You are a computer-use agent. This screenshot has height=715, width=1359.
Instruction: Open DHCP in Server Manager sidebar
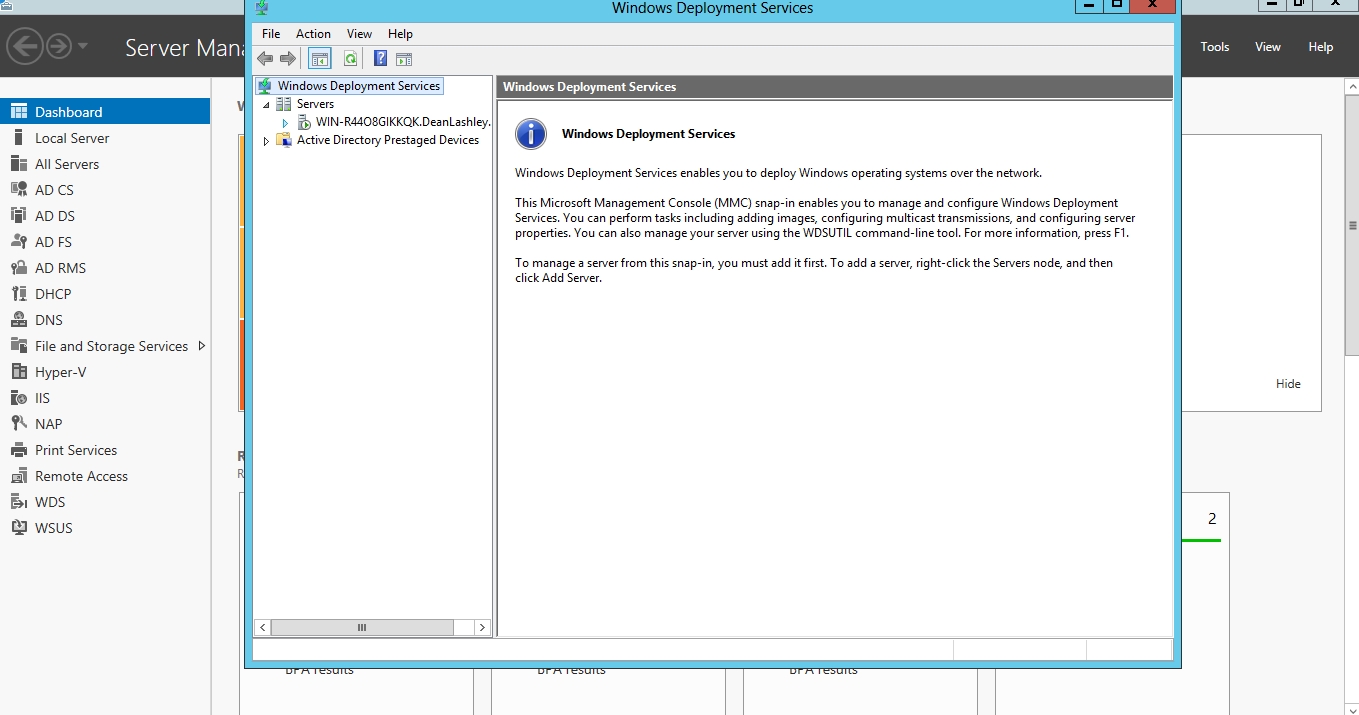click(x=53, y=294)
